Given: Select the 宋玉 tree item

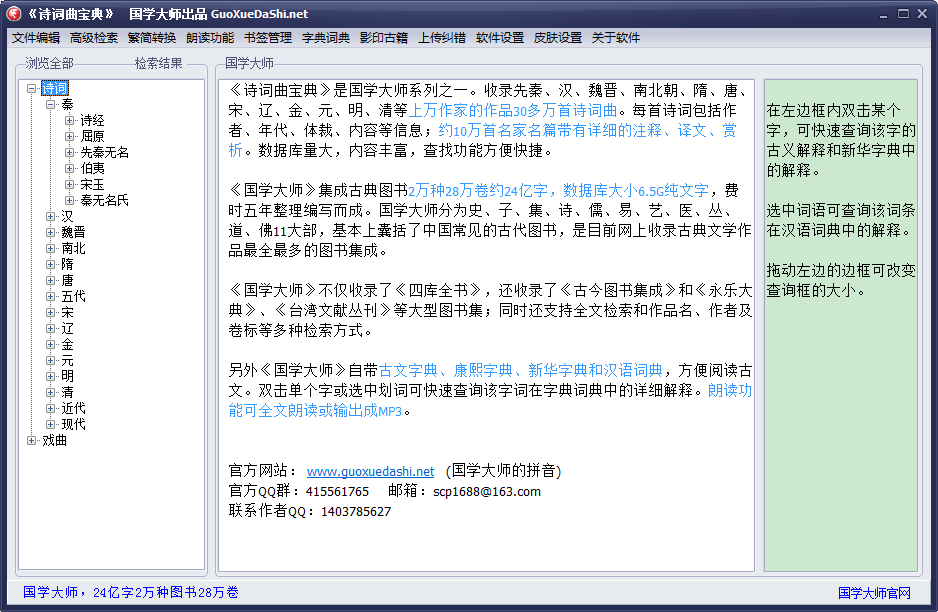Looking at the screenshot, I should (x=92, y=184).
